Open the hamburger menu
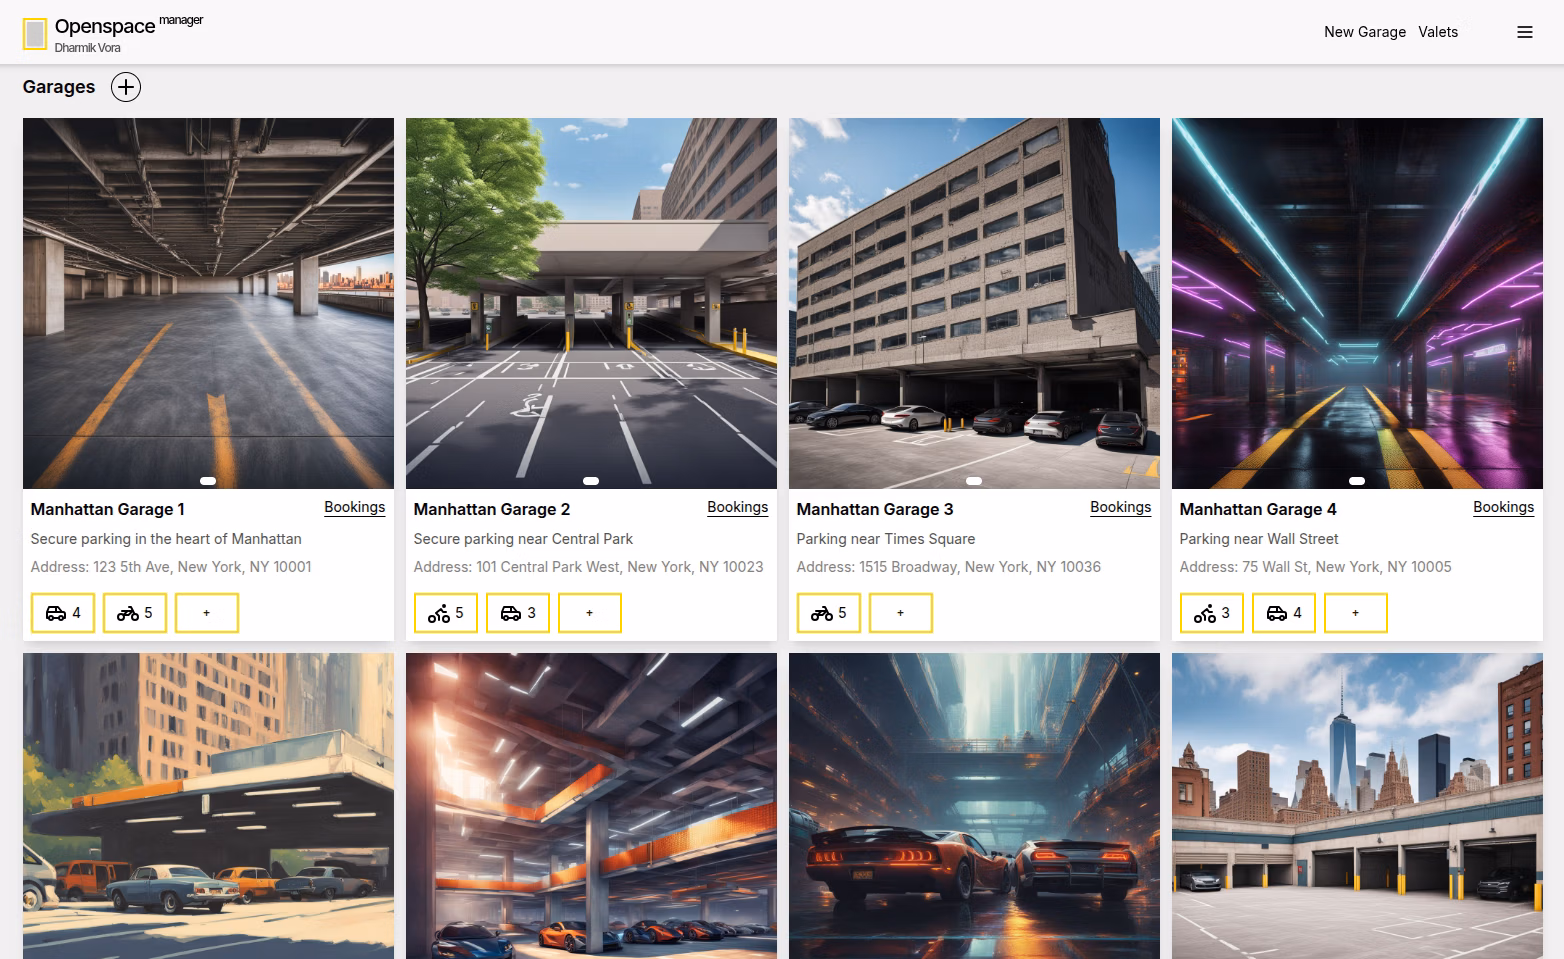This screenshot has height=959, width=1564. (x=1524, y=32)
